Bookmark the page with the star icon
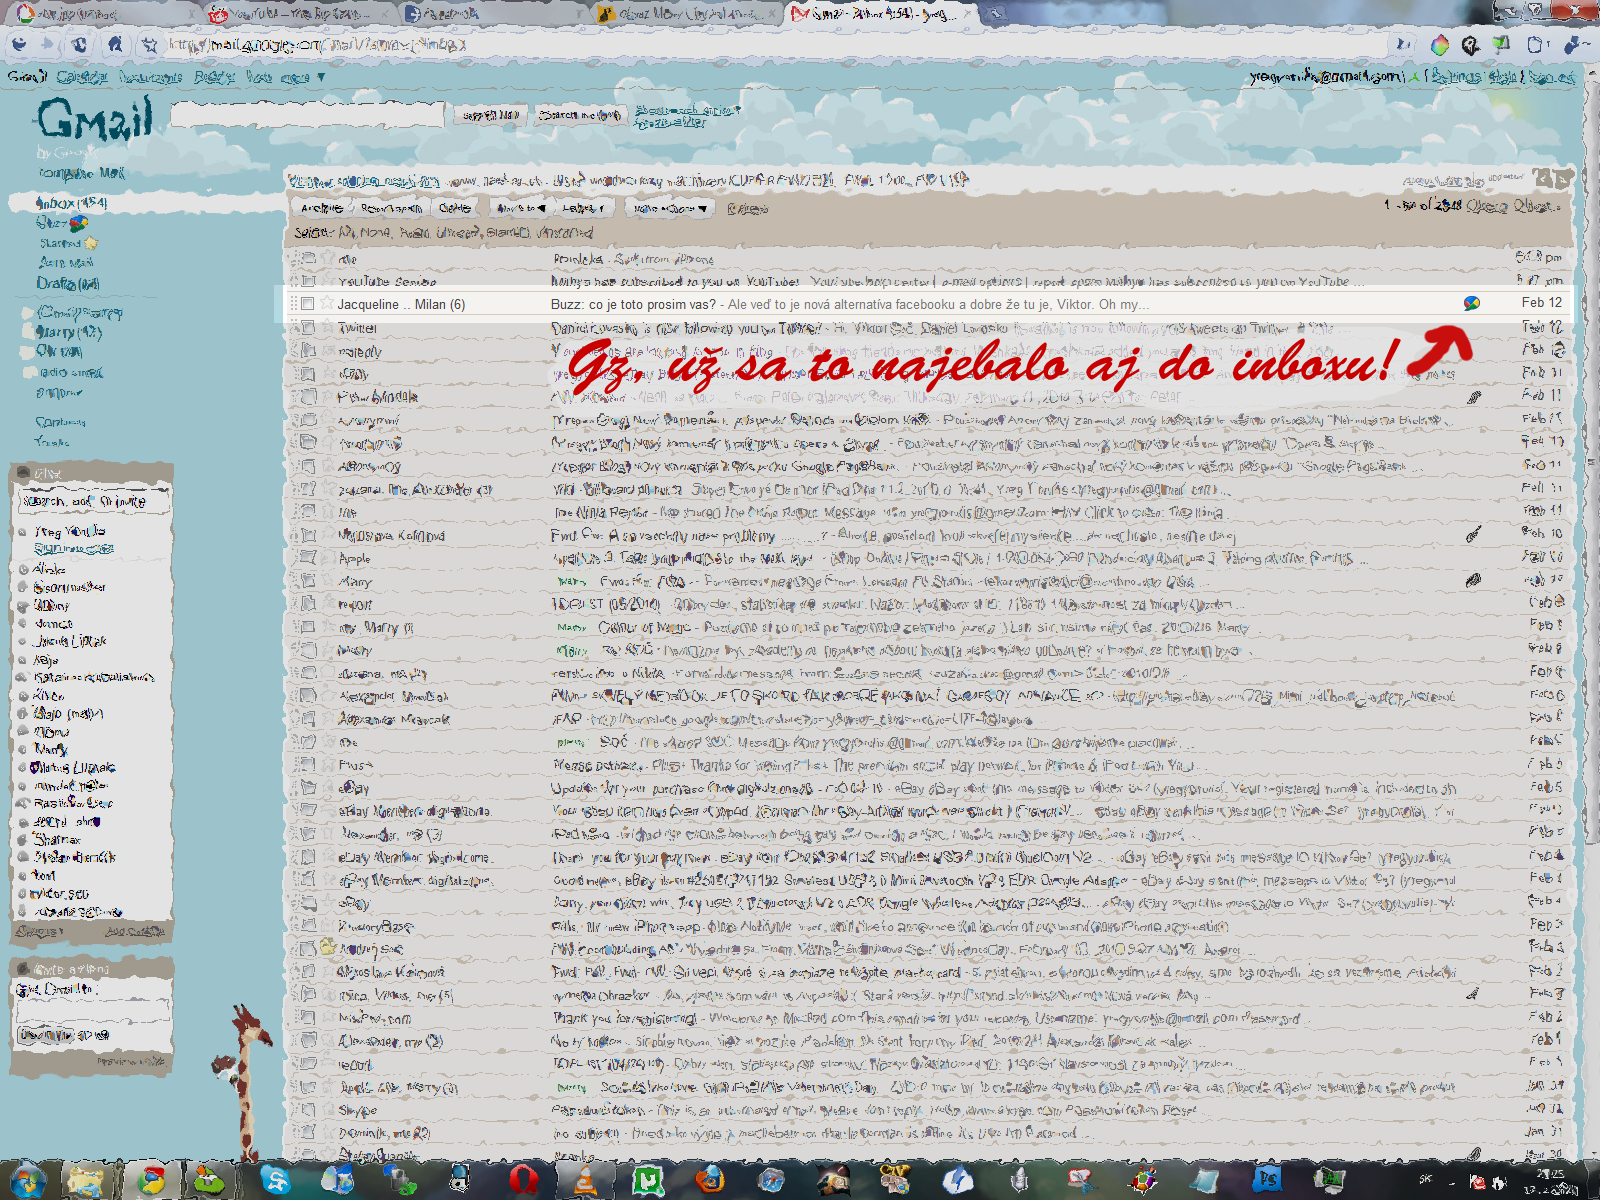 tap(150, 44)
